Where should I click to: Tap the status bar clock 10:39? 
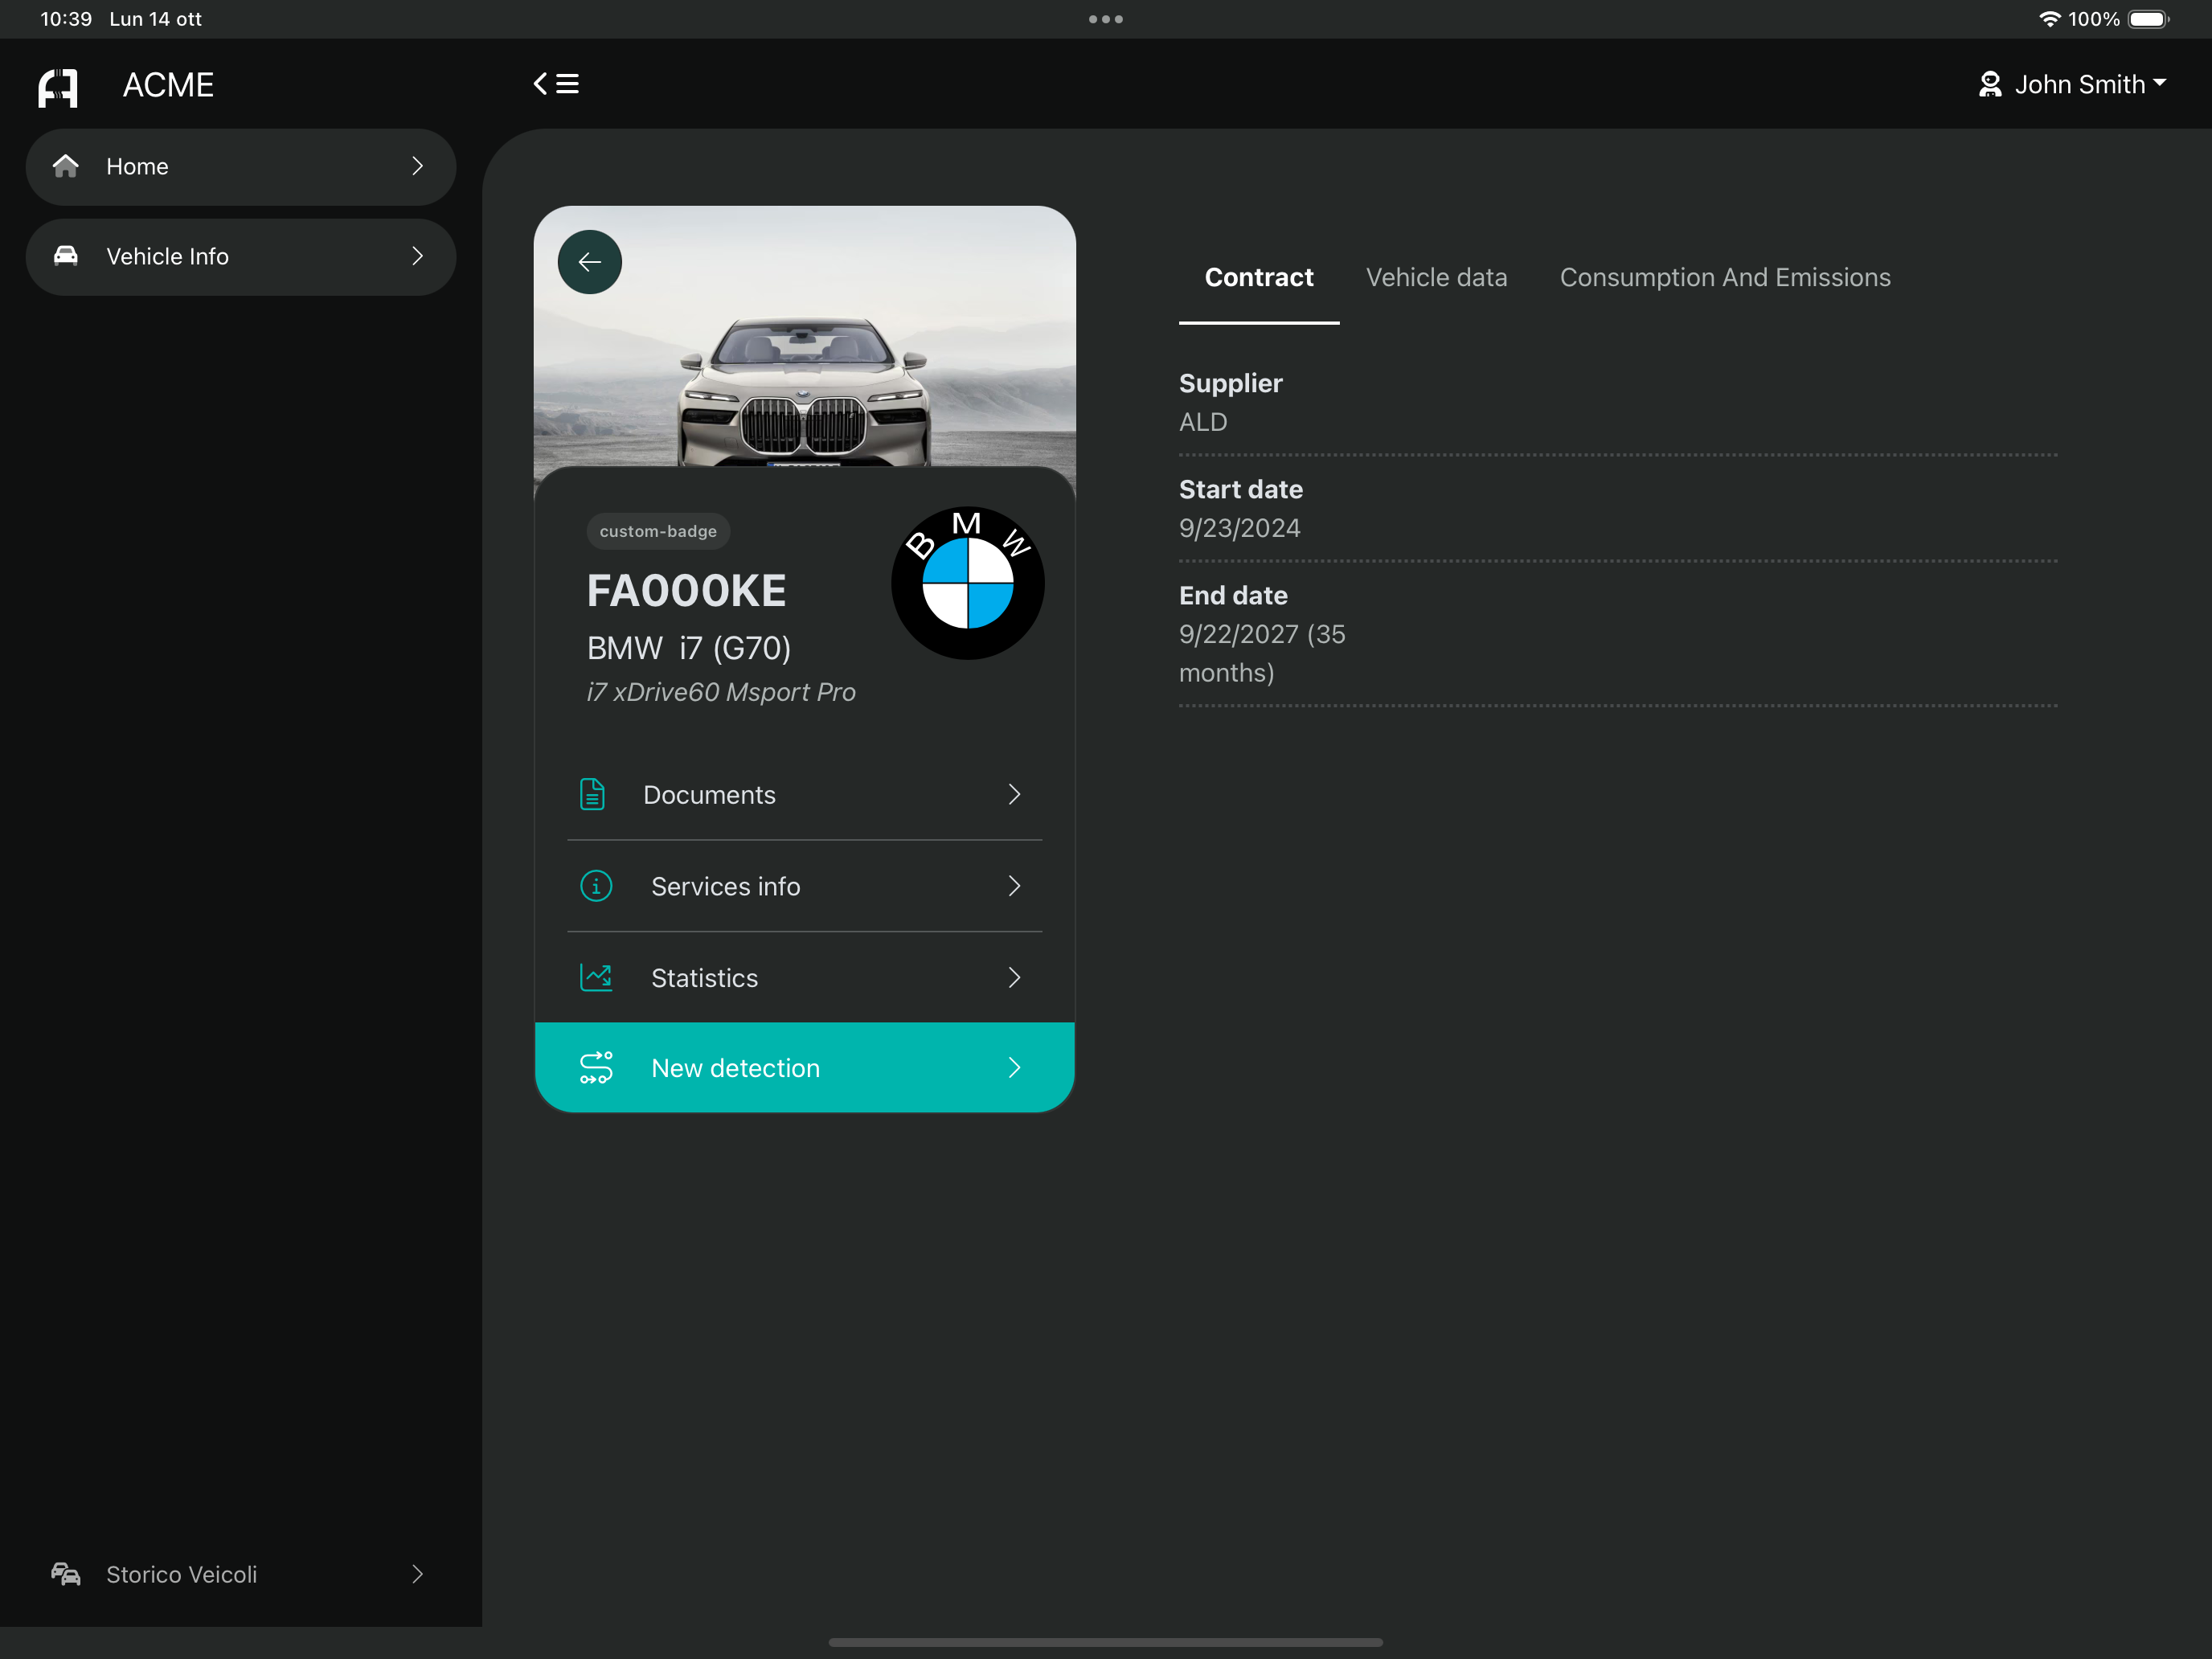(x=66, y=19)
